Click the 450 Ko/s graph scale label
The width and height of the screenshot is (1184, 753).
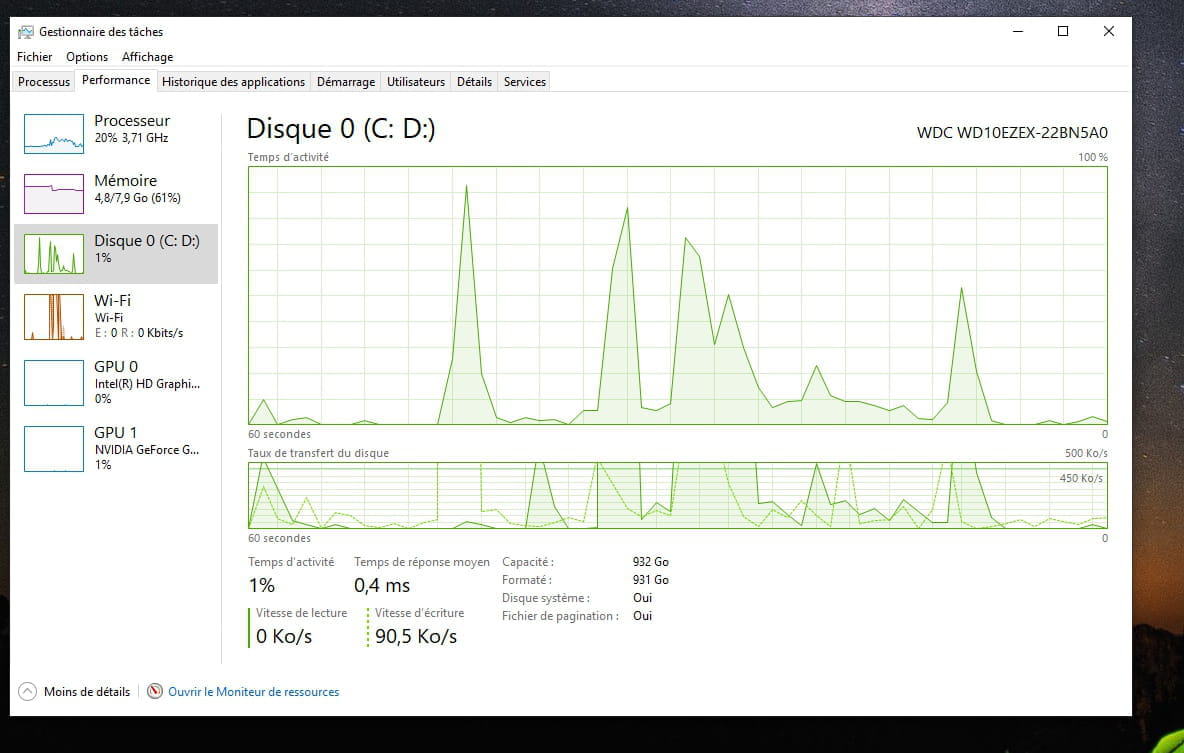pyautogui.click(x=1081, y=478)
